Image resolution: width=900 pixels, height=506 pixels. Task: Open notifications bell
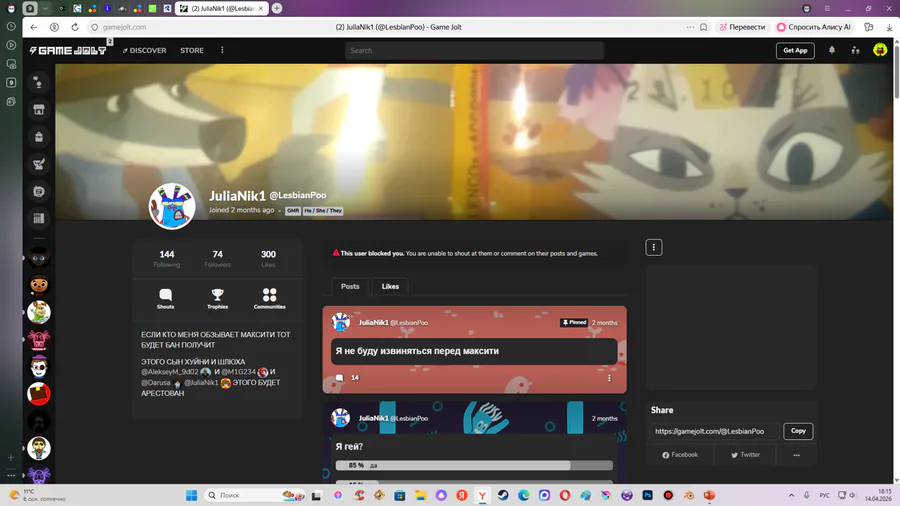point(832,50)
